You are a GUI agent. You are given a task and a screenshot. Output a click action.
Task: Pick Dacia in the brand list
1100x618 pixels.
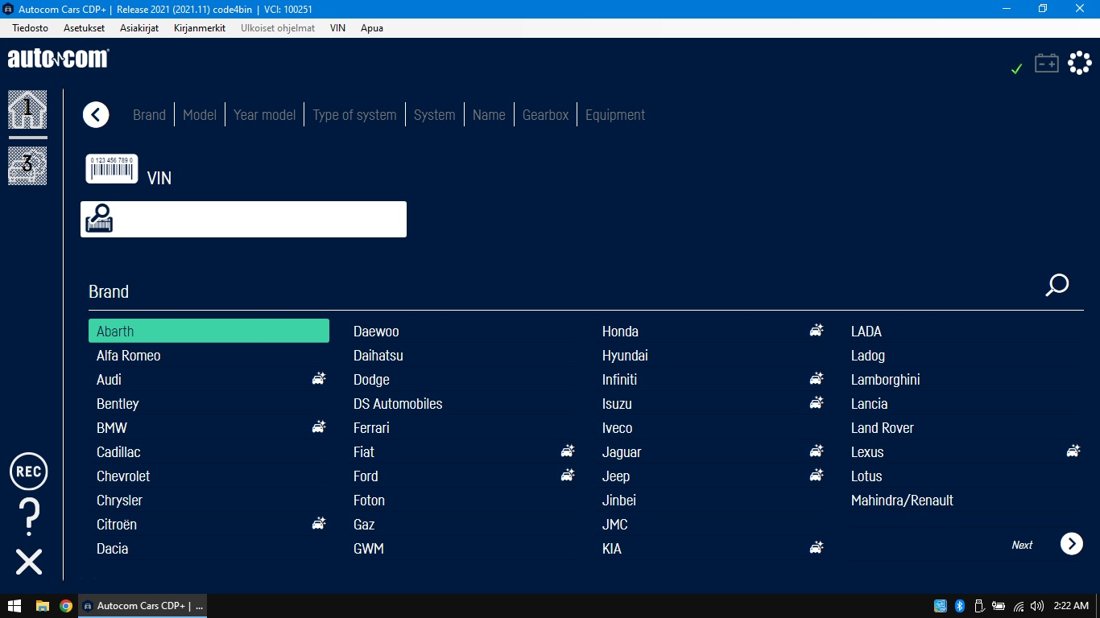point(112,549)
